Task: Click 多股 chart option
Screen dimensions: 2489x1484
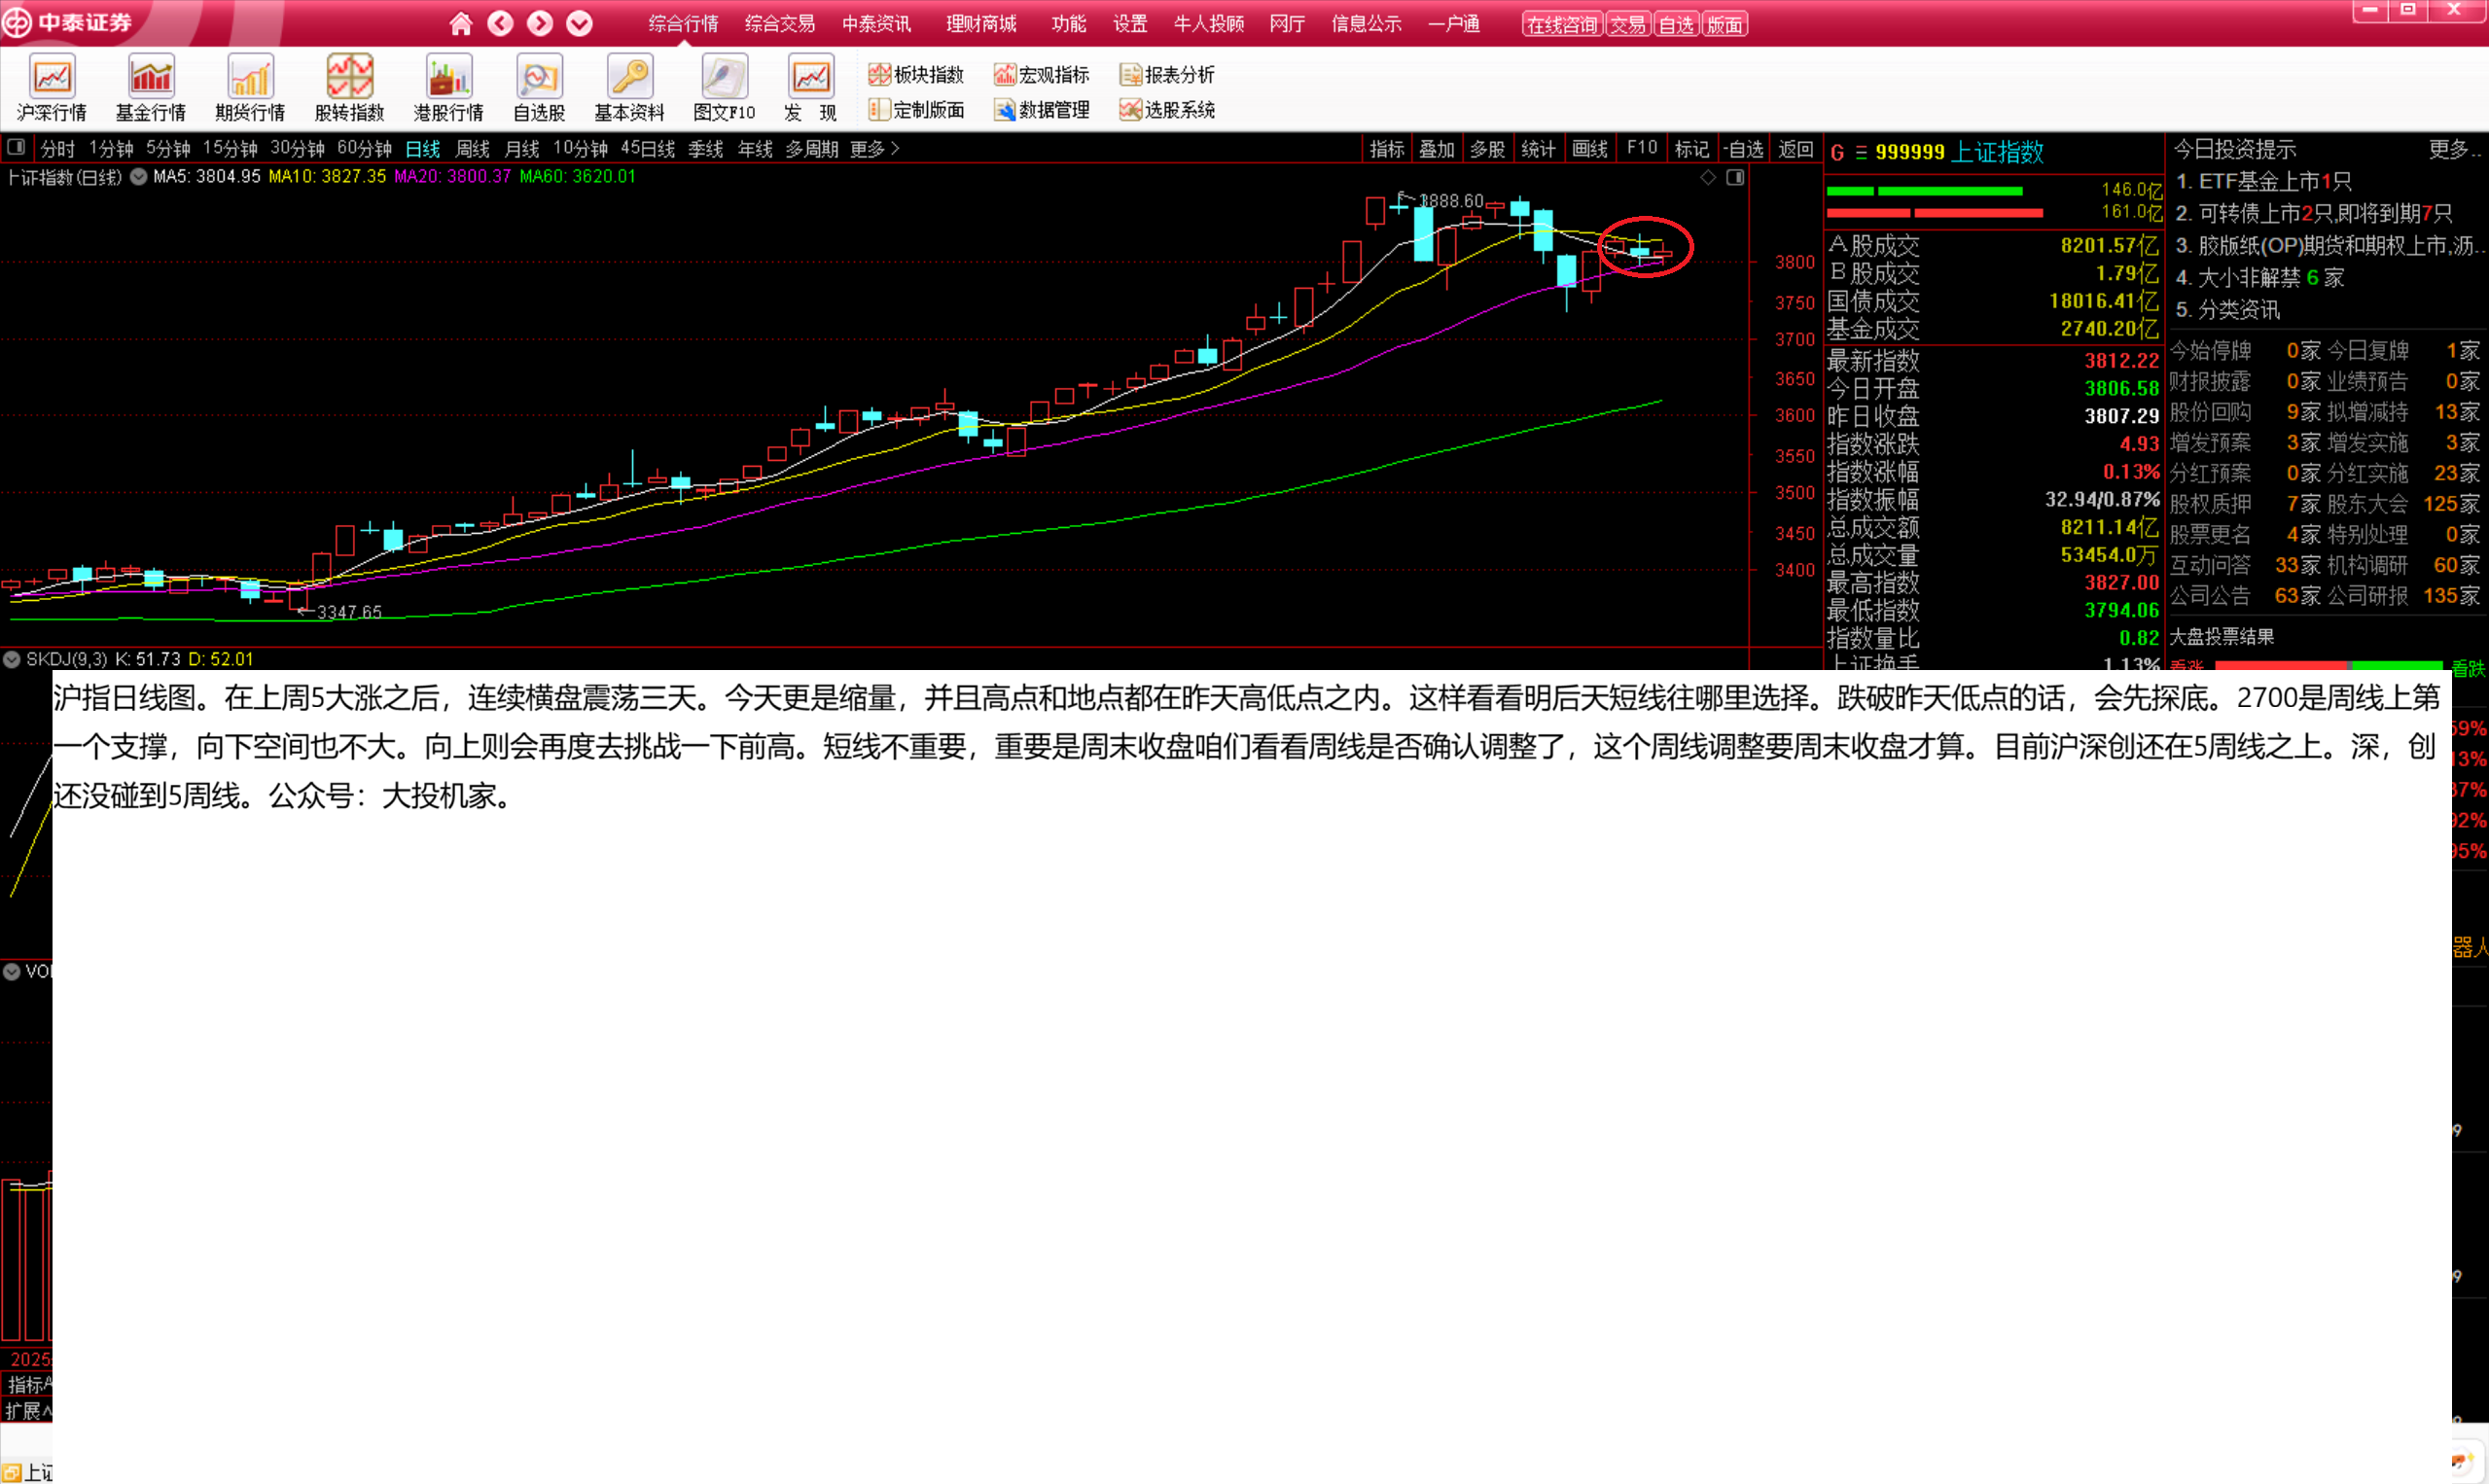Action: [1487, 149]
